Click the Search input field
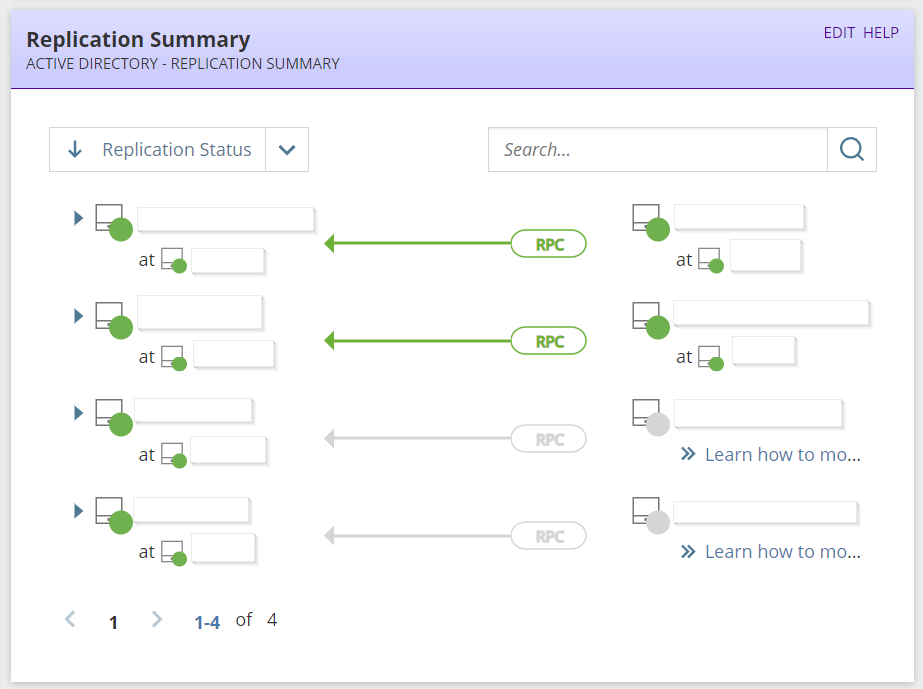 pos(657,150)
